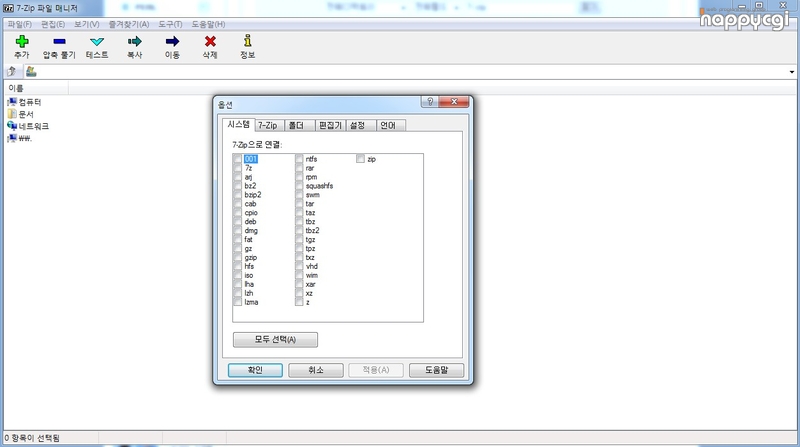The width and height of the screenshot is (800, 447).
Task: Select the tbz2 extension label
Action: 312,231
